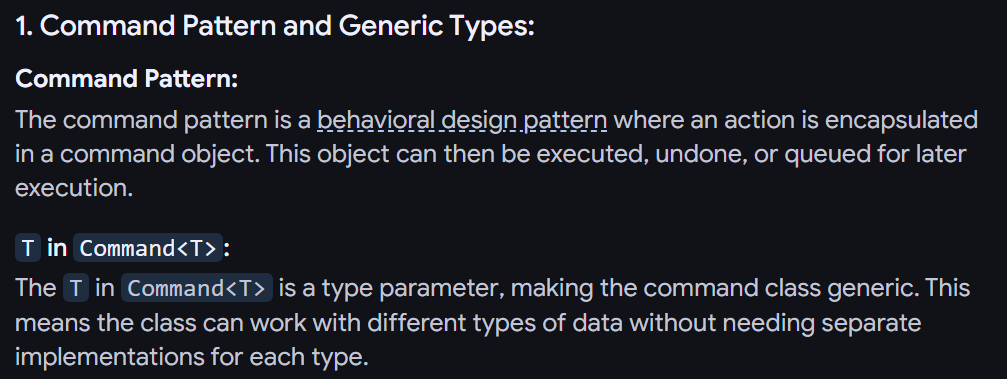Click the bold word 'in' between code chips

pyautogui.click(x=57, y=248)
